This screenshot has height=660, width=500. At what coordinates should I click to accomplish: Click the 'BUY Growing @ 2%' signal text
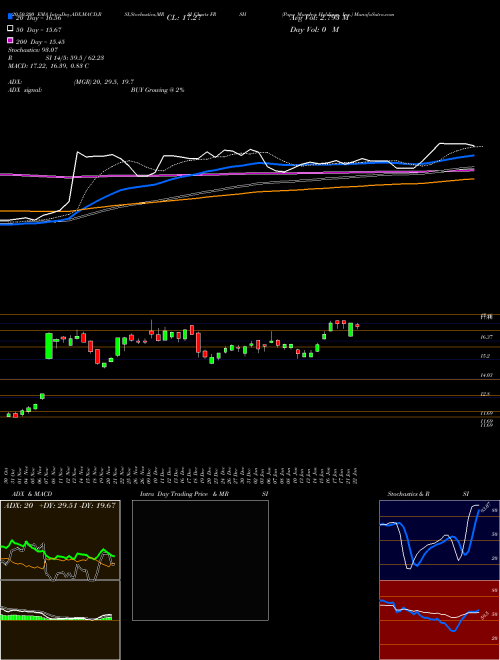(x=157, y=90)
